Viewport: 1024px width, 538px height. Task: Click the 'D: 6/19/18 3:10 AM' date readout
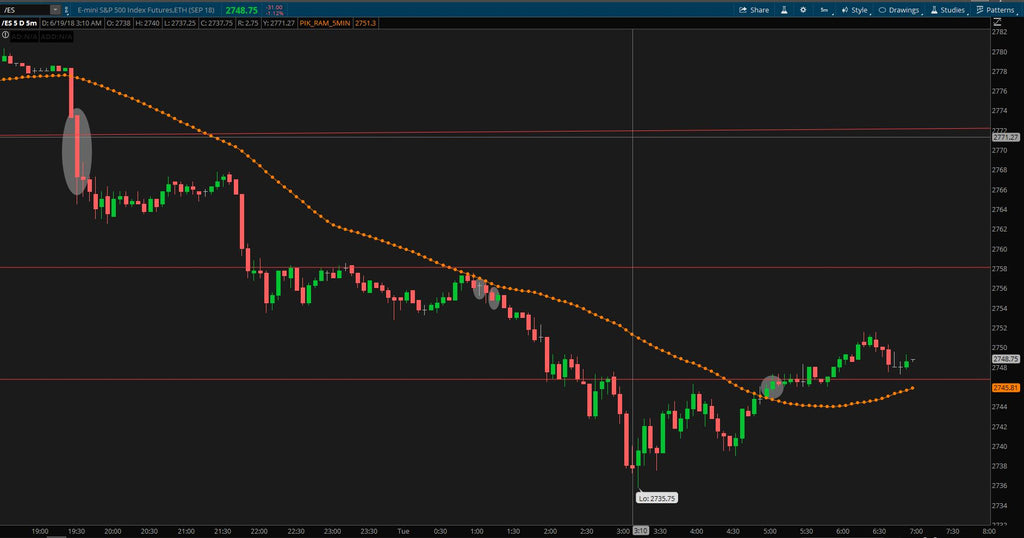coord(72,23)
